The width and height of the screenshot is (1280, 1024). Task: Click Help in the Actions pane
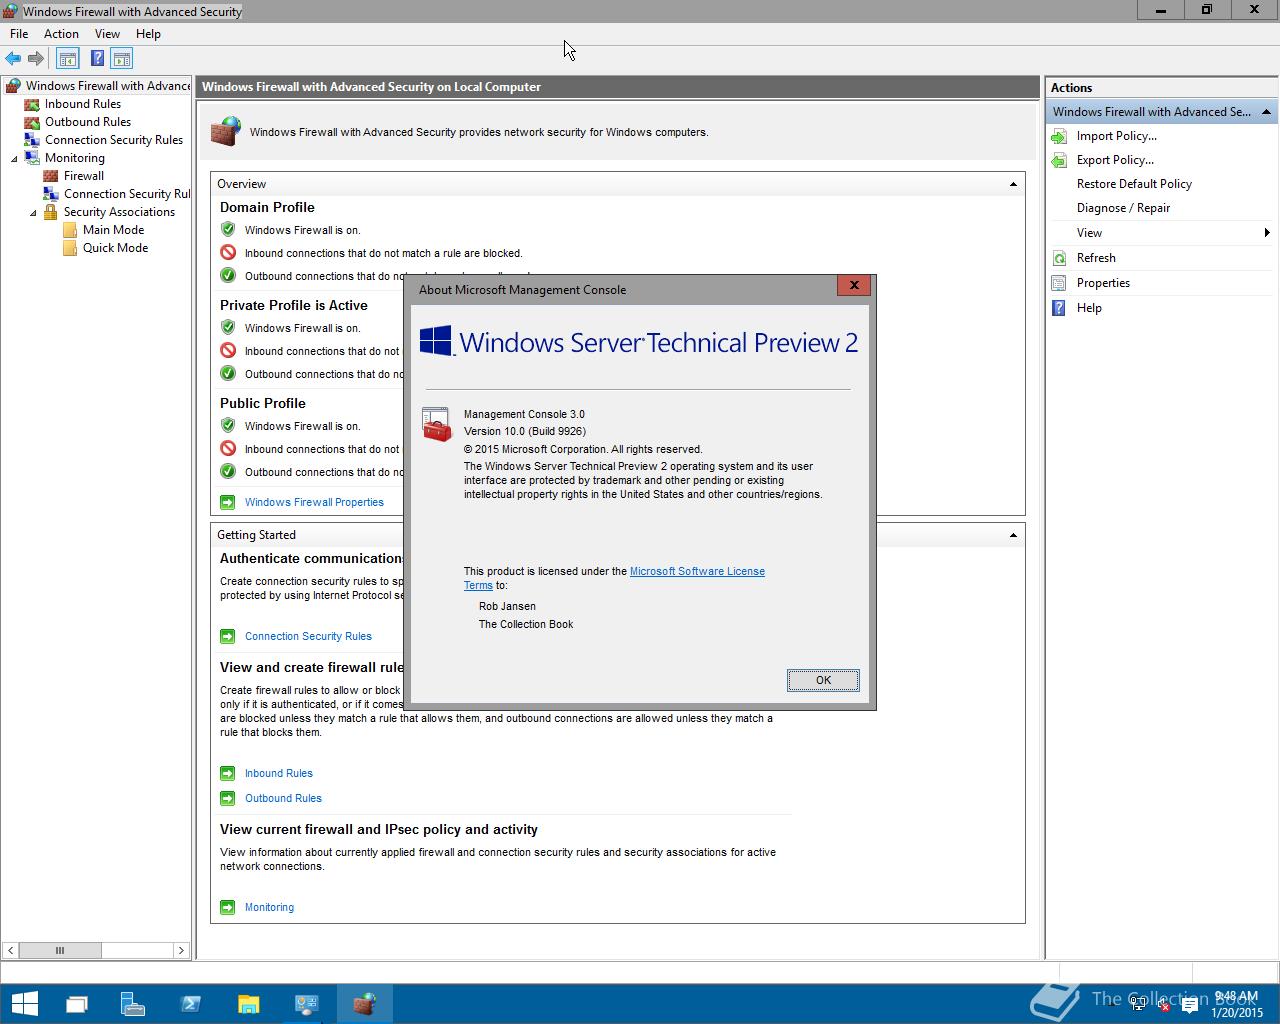(1089, 308)
